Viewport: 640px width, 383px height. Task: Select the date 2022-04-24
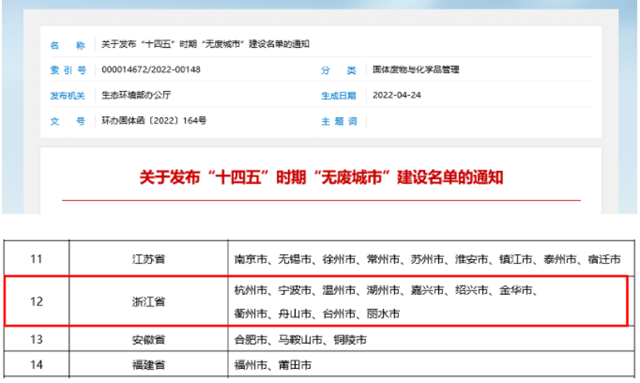tap(397, 95)
